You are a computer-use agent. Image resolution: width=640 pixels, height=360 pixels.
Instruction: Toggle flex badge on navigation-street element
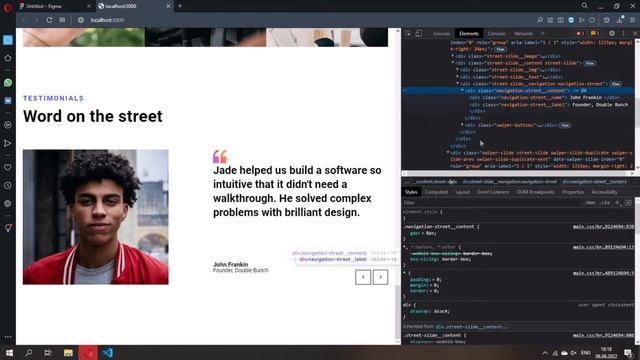click(x=616, y=84)
